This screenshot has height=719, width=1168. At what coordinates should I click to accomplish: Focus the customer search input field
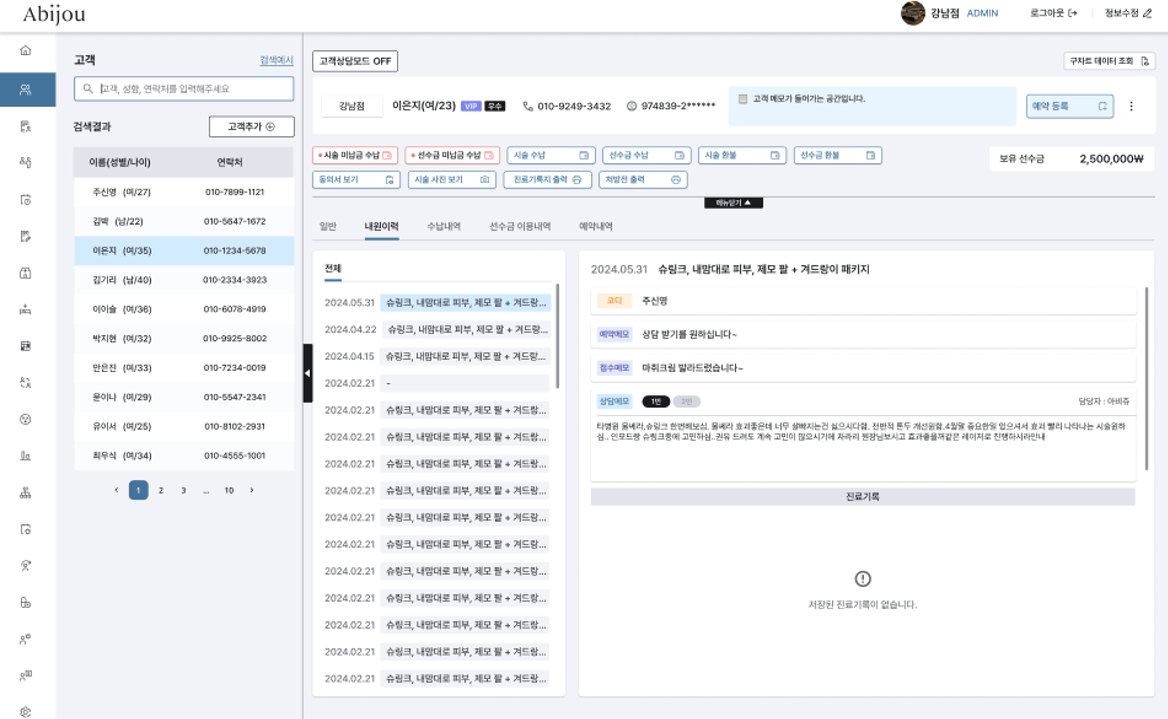coord(184,89)
